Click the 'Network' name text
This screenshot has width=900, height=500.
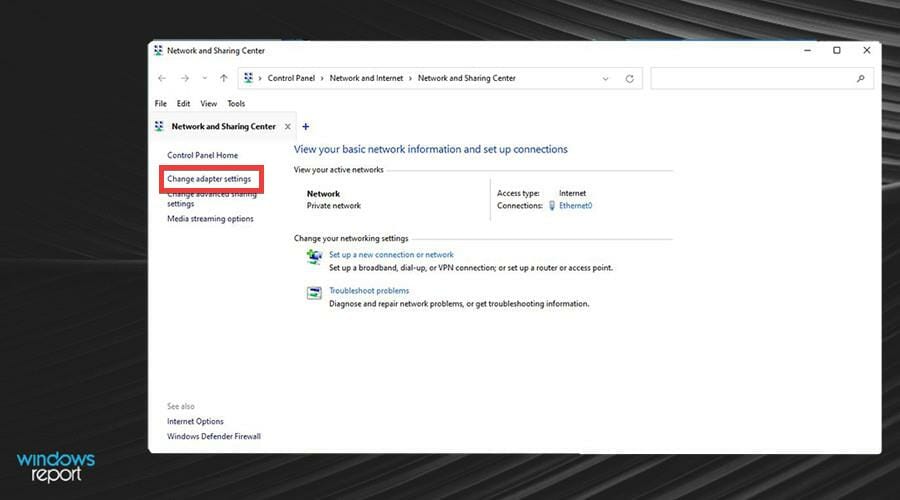click(323, 194)
